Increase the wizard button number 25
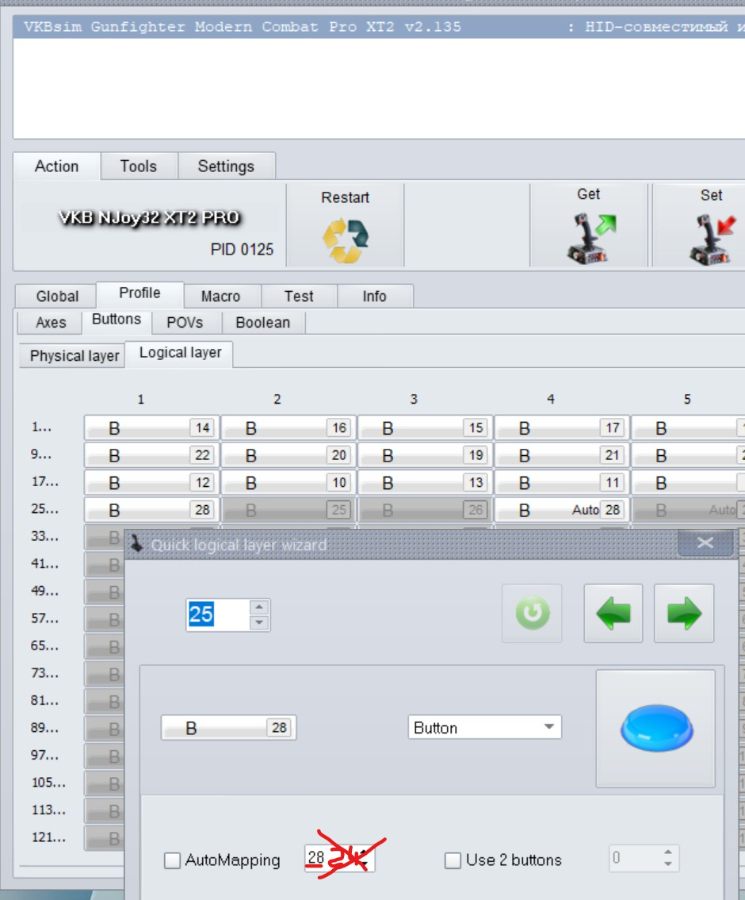745x900 pixels. pos(259,607)
